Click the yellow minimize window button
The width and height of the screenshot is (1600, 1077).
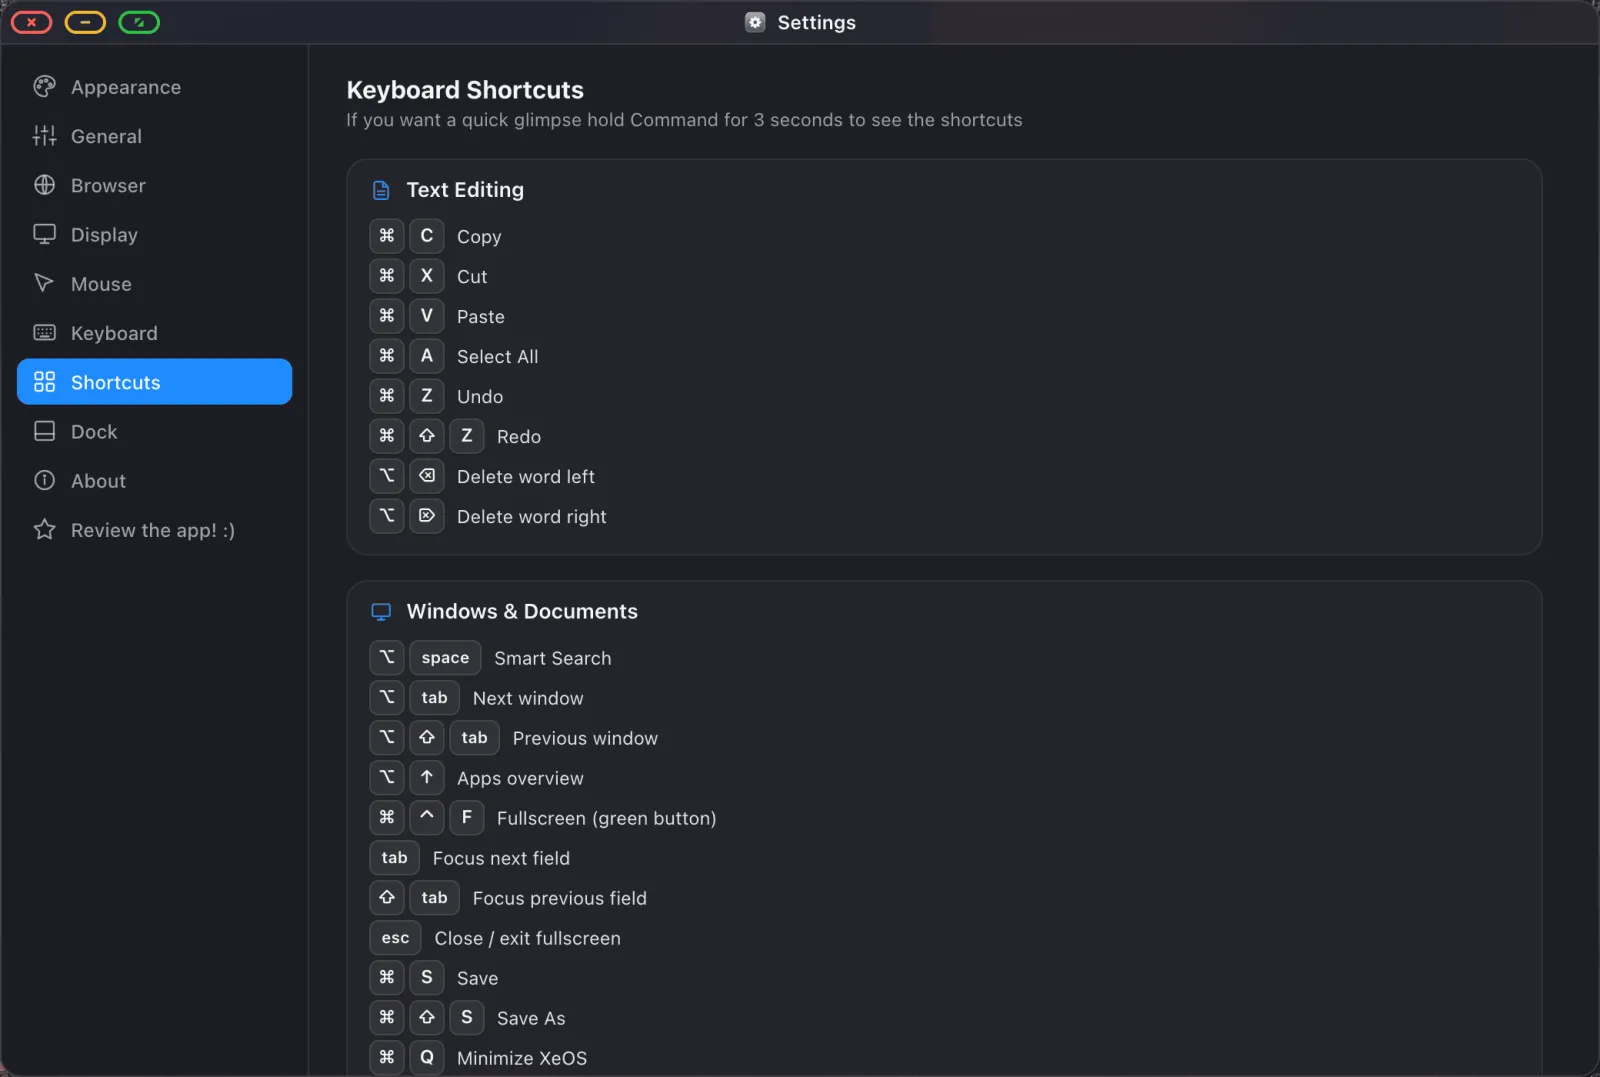coord(85,22)
